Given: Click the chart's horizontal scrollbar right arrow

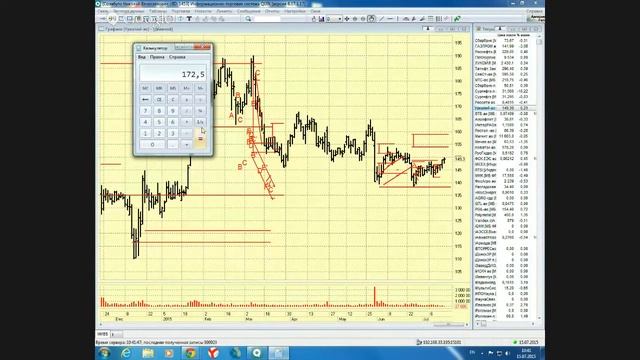Looking at the screenshot, I should 467,325.
